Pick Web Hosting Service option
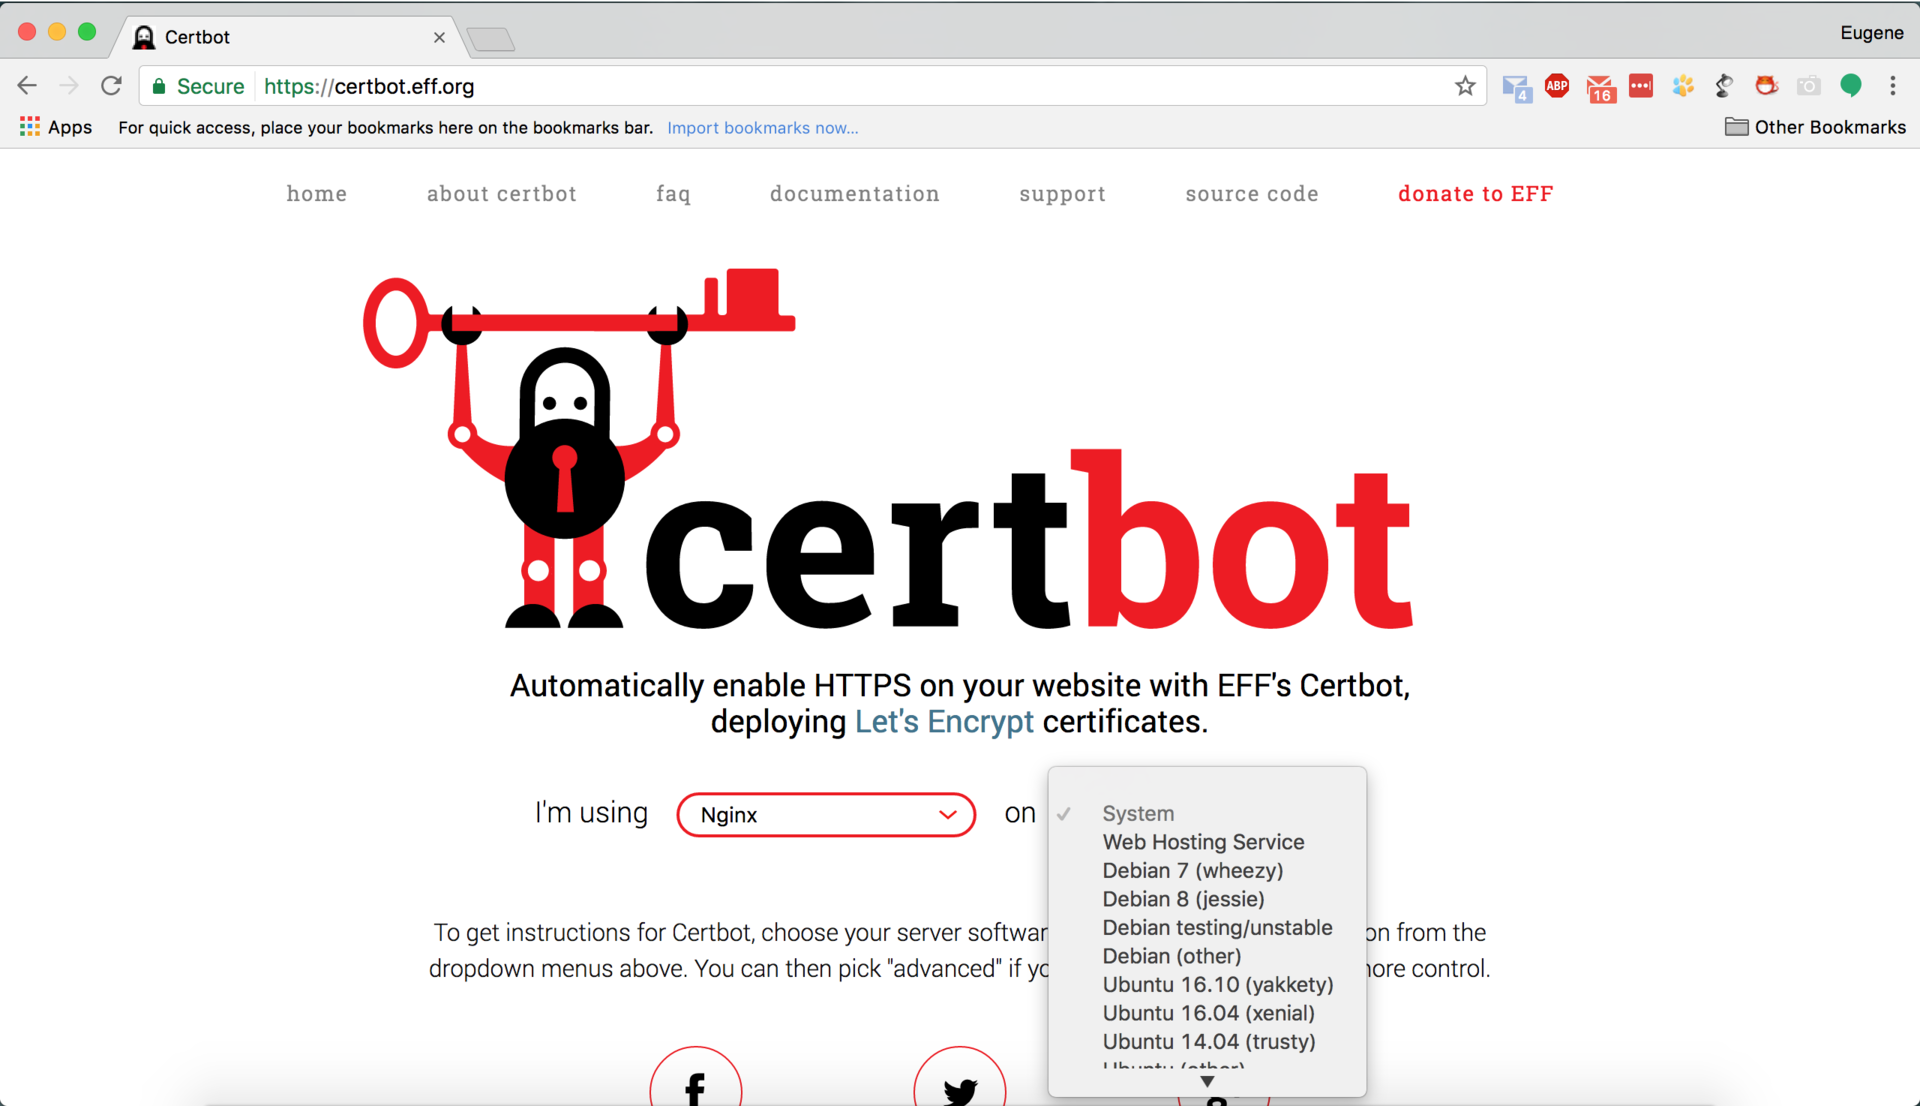Screen dimensions: 1920x1106 click(1203, 842)
